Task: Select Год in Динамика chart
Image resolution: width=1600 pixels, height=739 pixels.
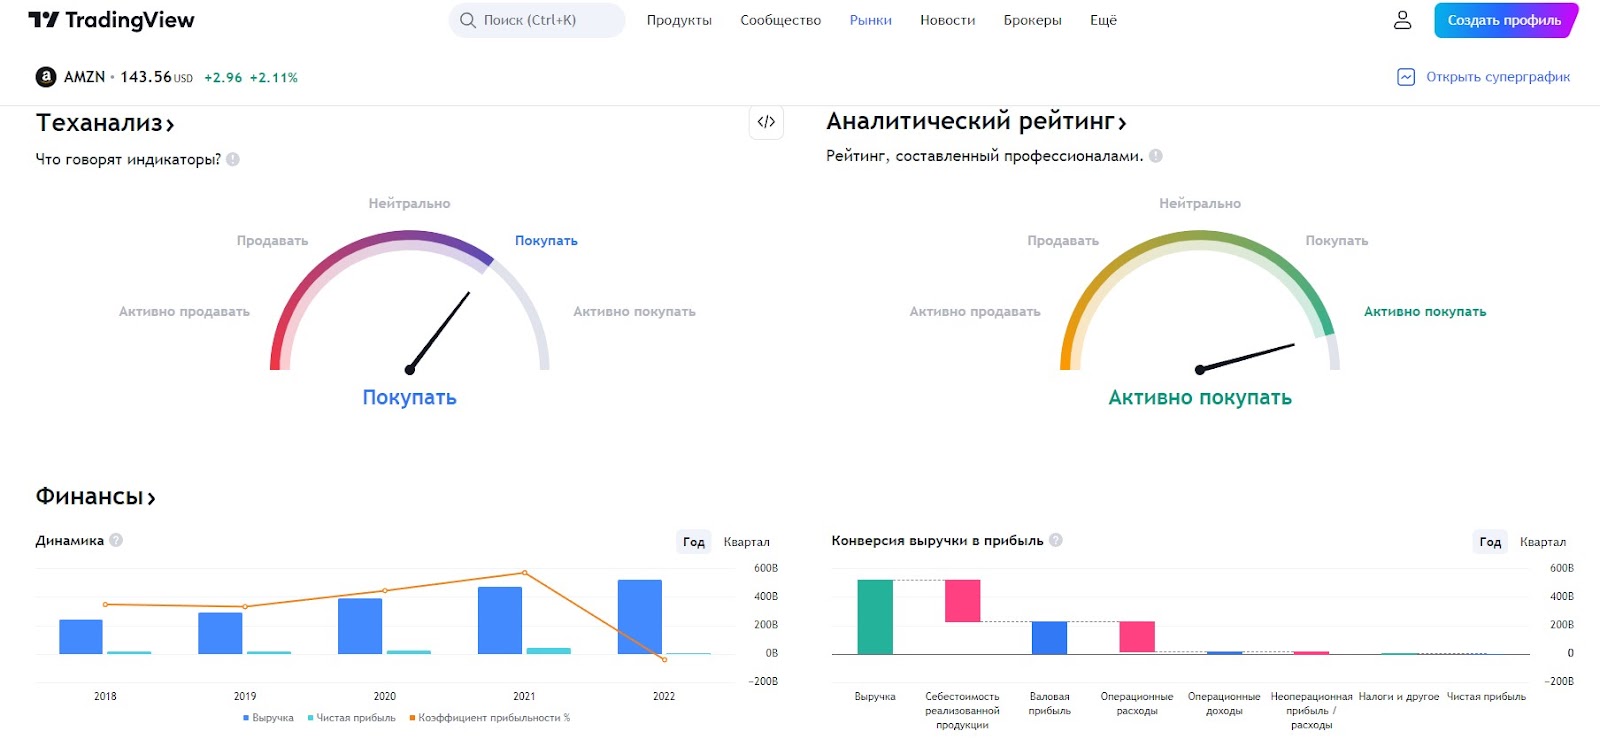Action: [694, 542]
